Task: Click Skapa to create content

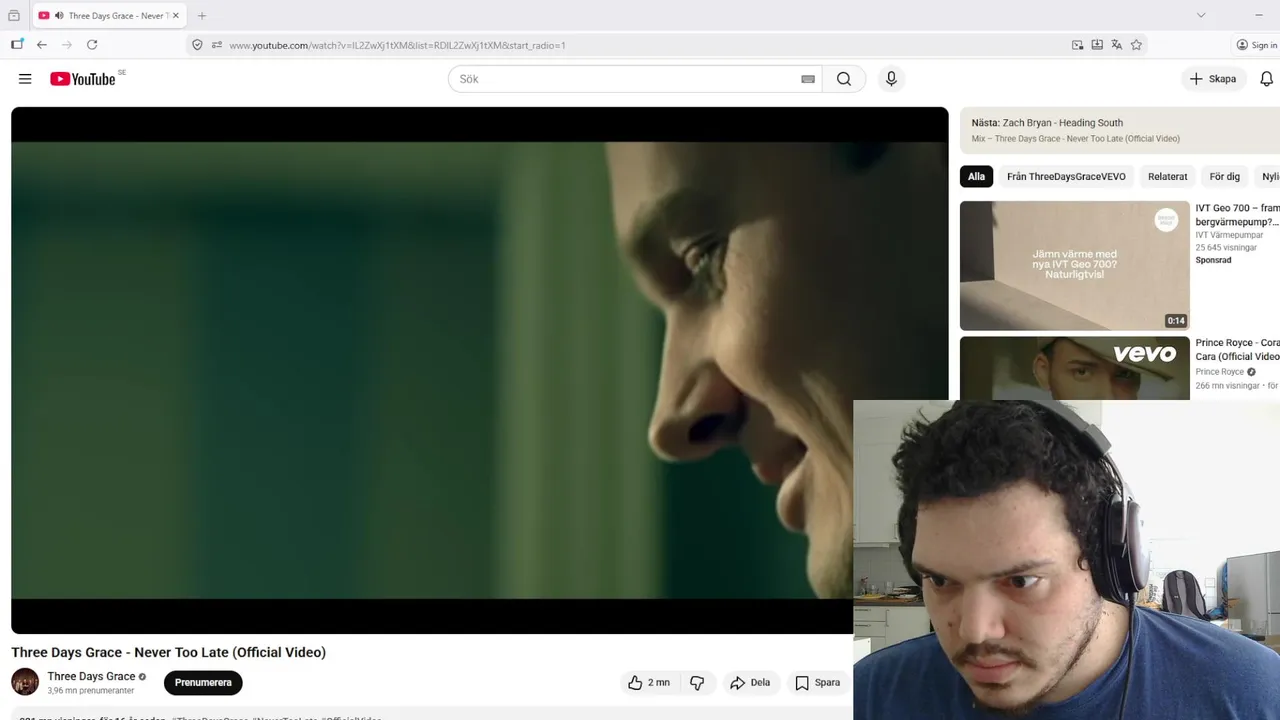Action: click(x=1213, y=79)
